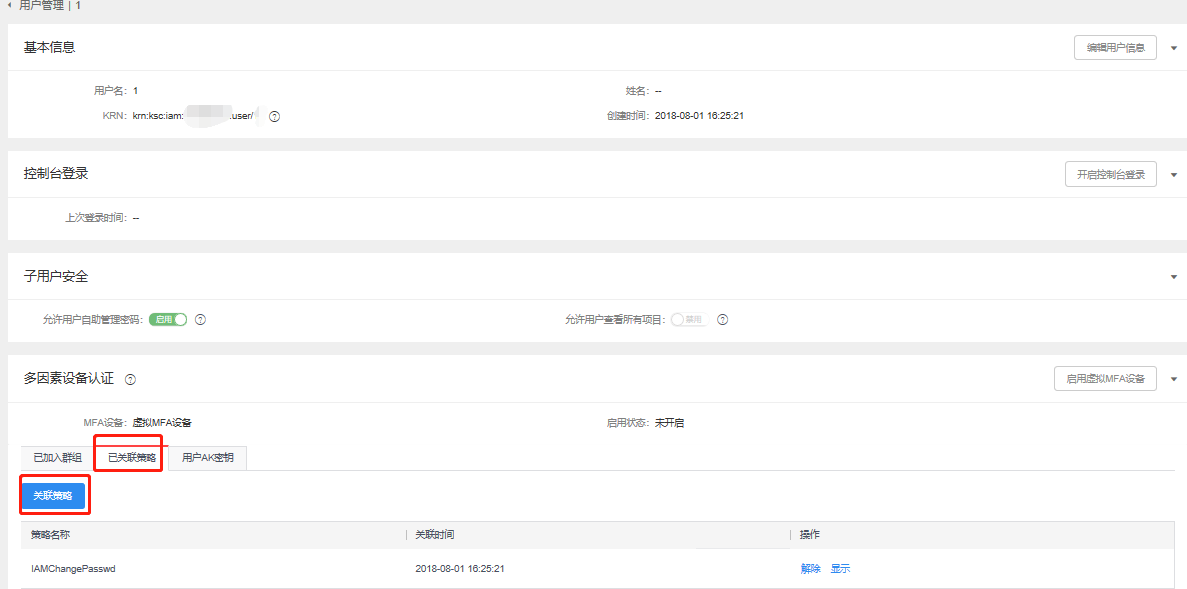Collapse the 基本信息 section arrow

point(1173,48)
